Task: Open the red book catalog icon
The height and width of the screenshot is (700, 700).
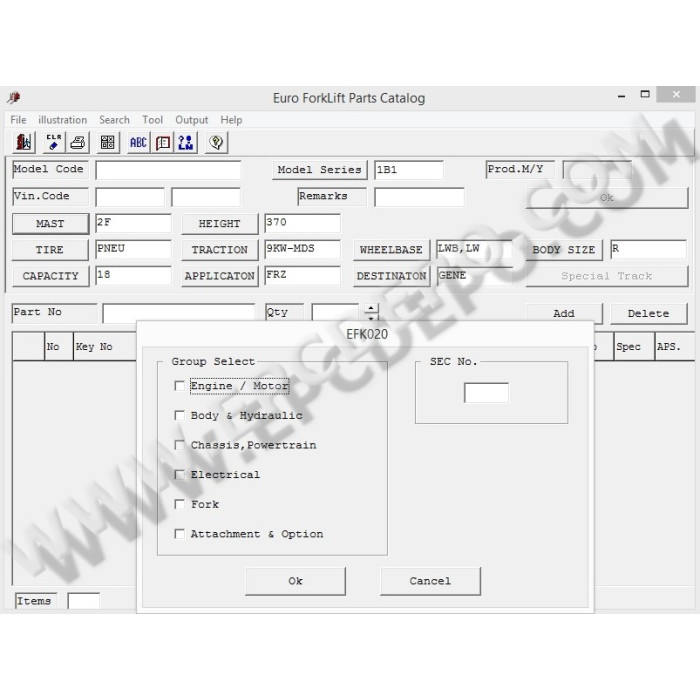Action: click(x=163, y=143)
